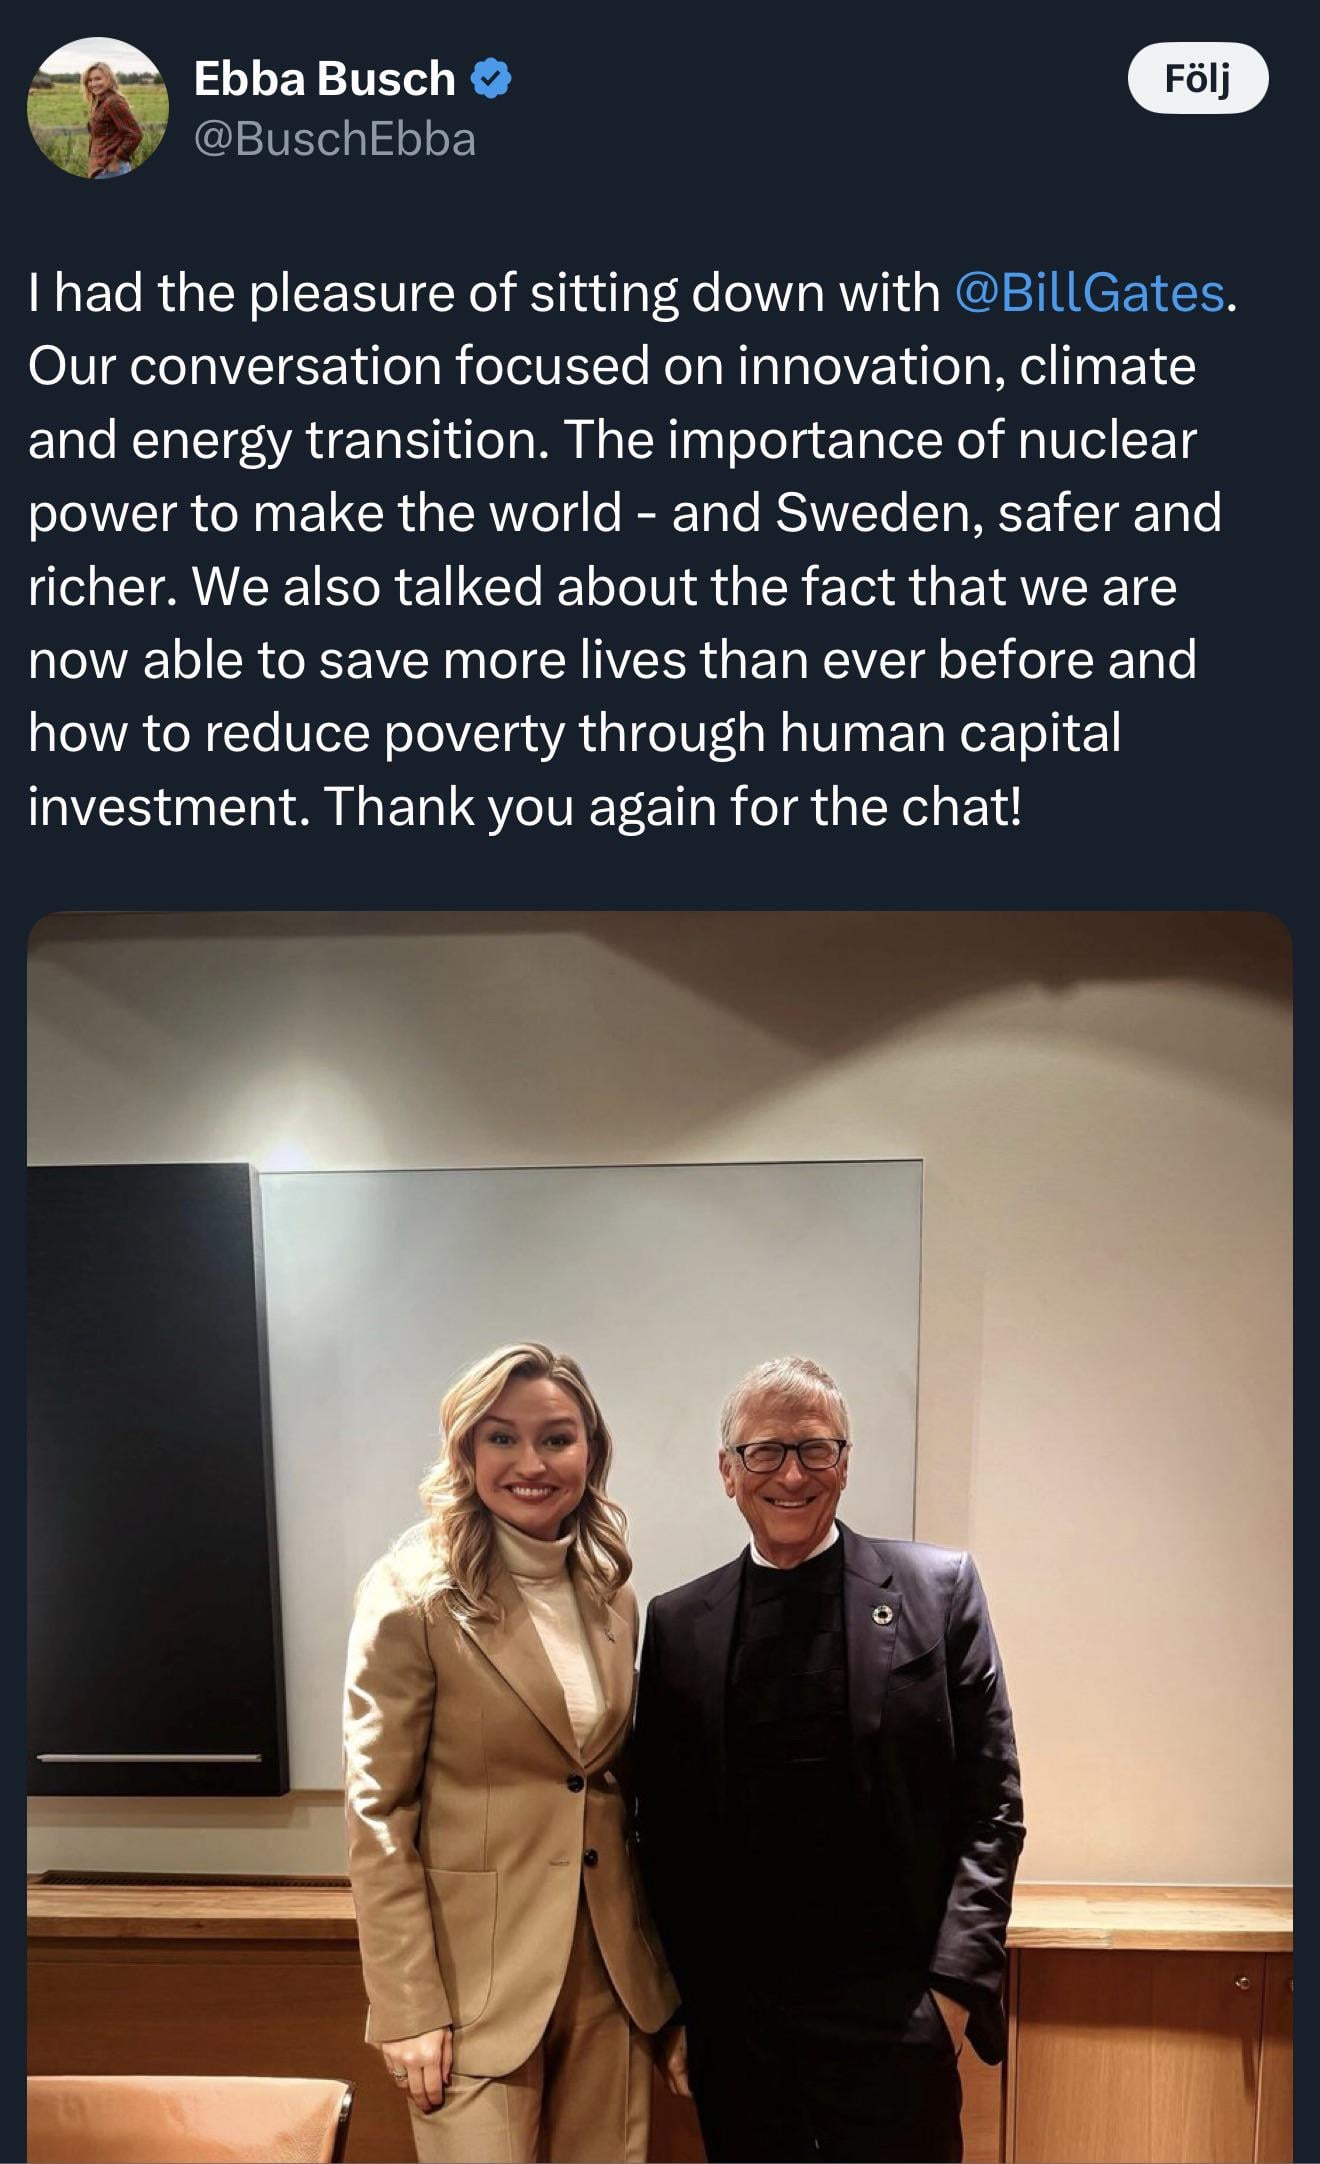Open Ebba Busch's profile avatar

(x=98, y=108)
